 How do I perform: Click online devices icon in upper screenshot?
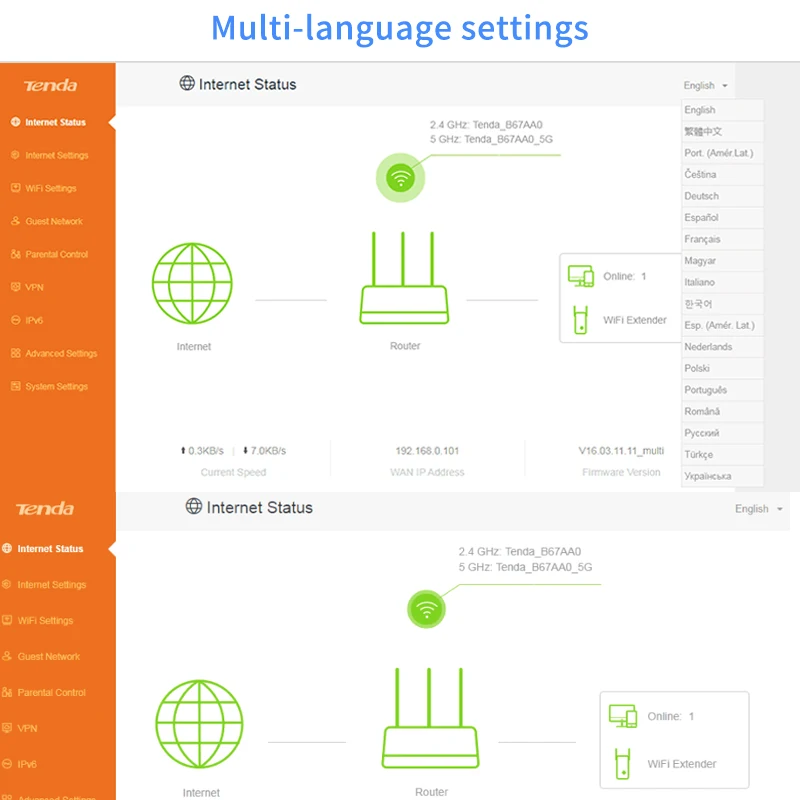pyautogui.click(x=581, y=276)
